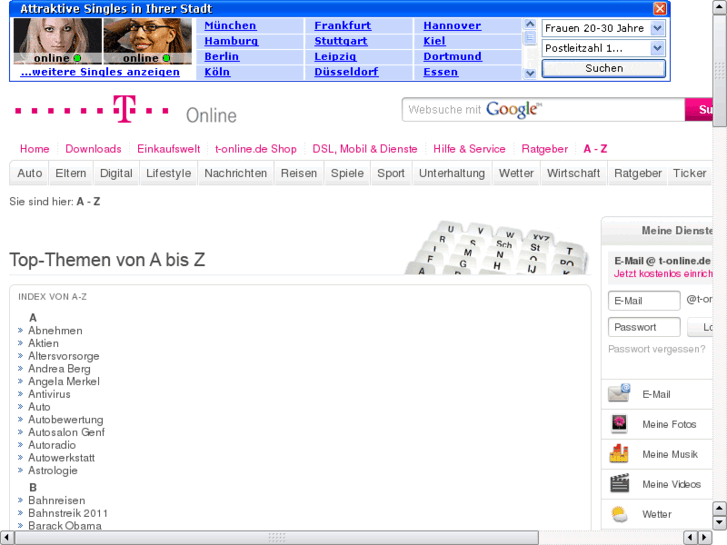Open the Home navigation item

tap(34, 149)
